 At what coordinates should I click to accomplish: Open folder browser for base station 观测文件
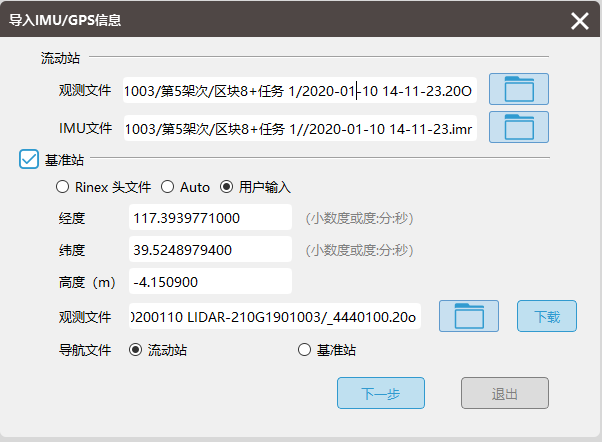coord(469,316)
